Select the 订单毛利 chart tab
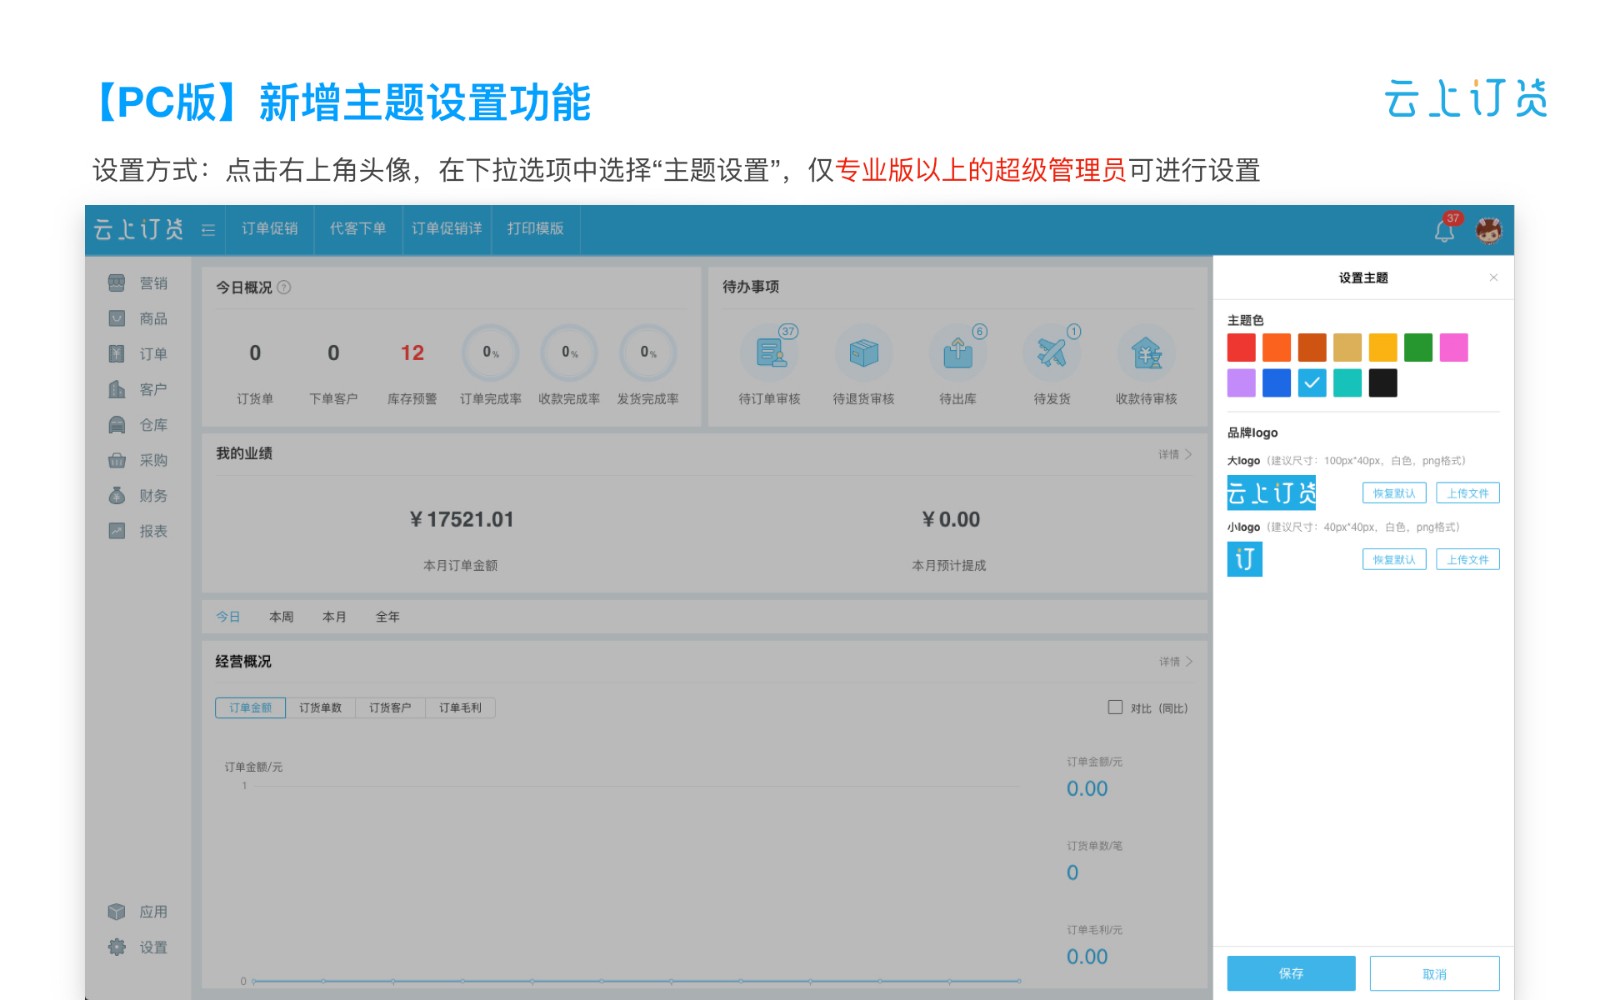Screen dimensions: 1600x1000 click(x=460, y=708)
